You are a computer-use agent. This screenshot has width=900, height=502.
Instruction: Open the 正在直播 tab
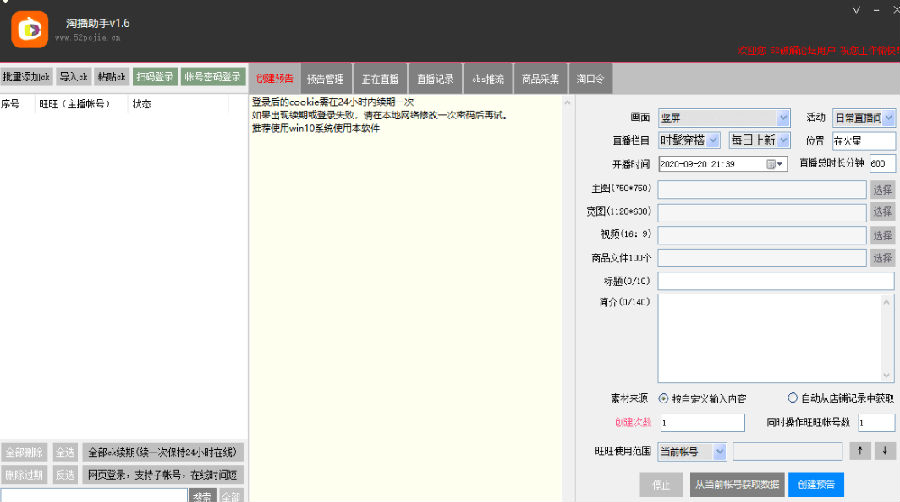pos(380,79)
